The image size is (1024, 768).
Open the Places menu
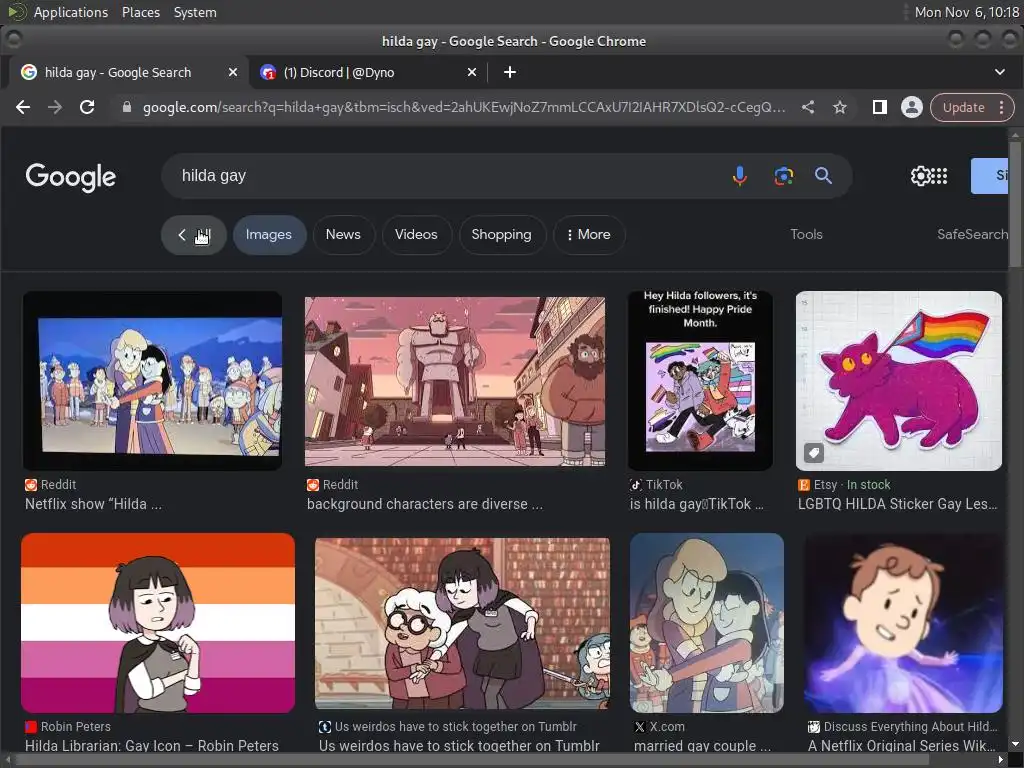pyautogui.click(x=140, y=12)
